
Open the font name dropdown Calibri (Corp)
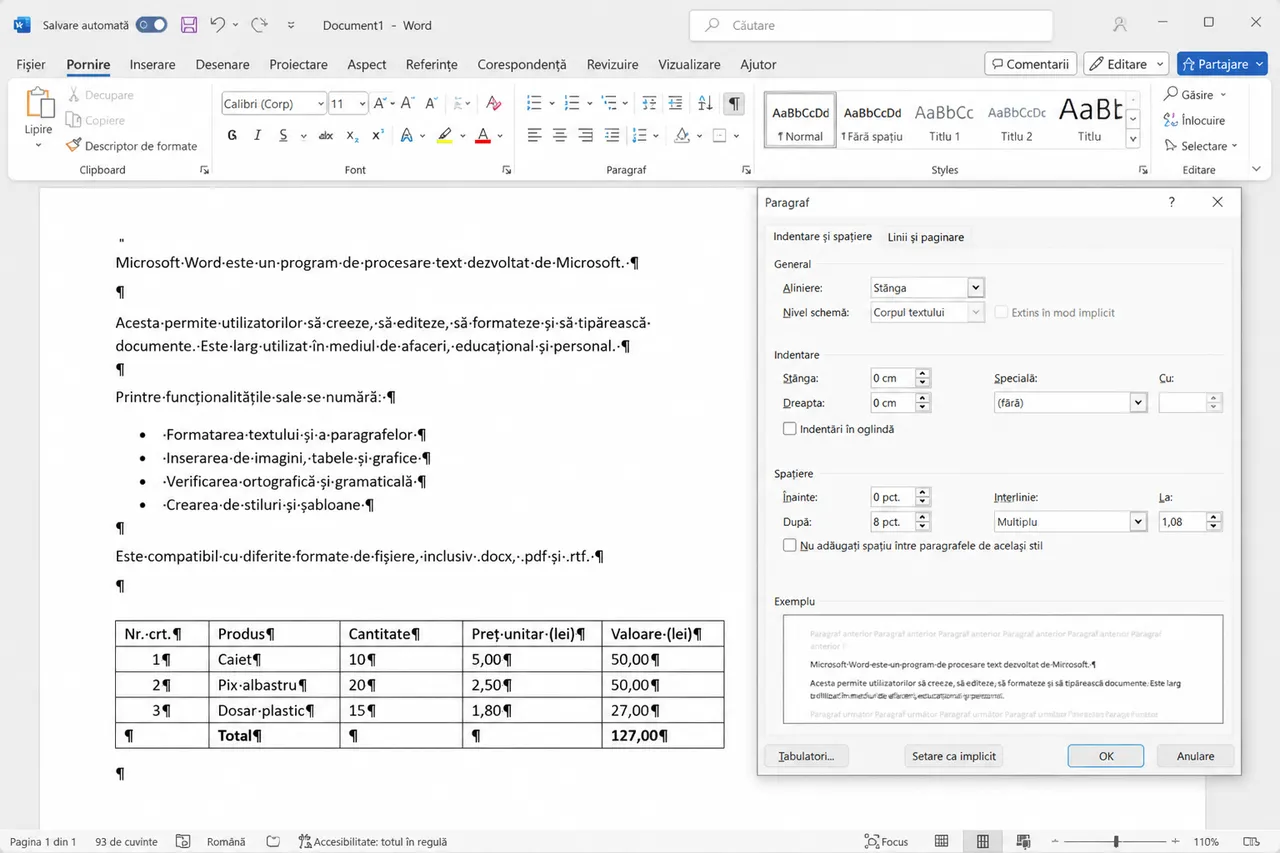(x=321, y=104)
